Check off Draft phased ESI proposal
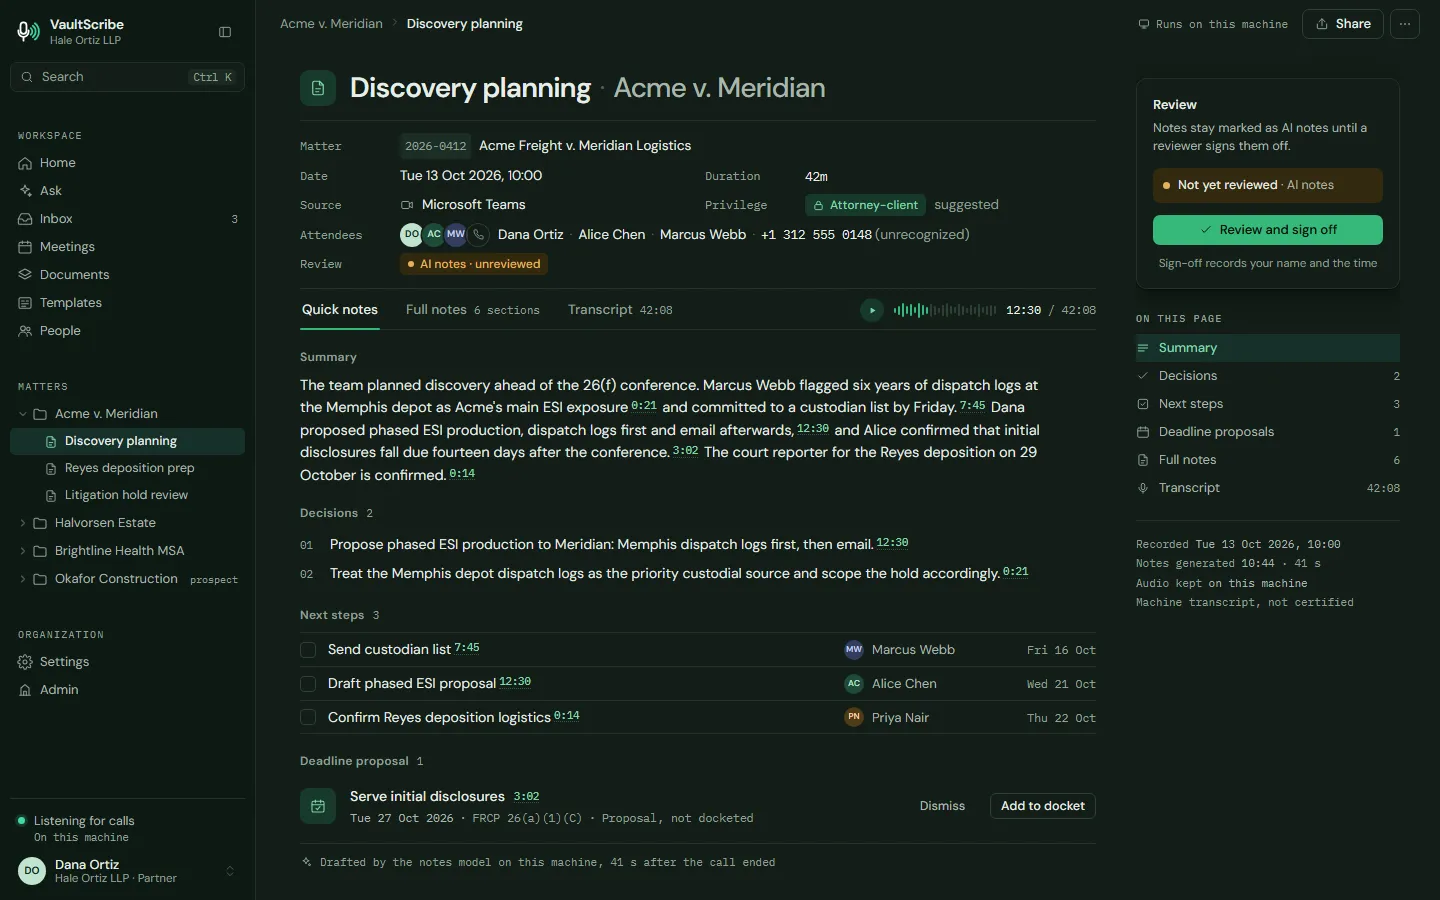Image resolution: width=1440 pixels, height=900 pixels. (308, 684)
